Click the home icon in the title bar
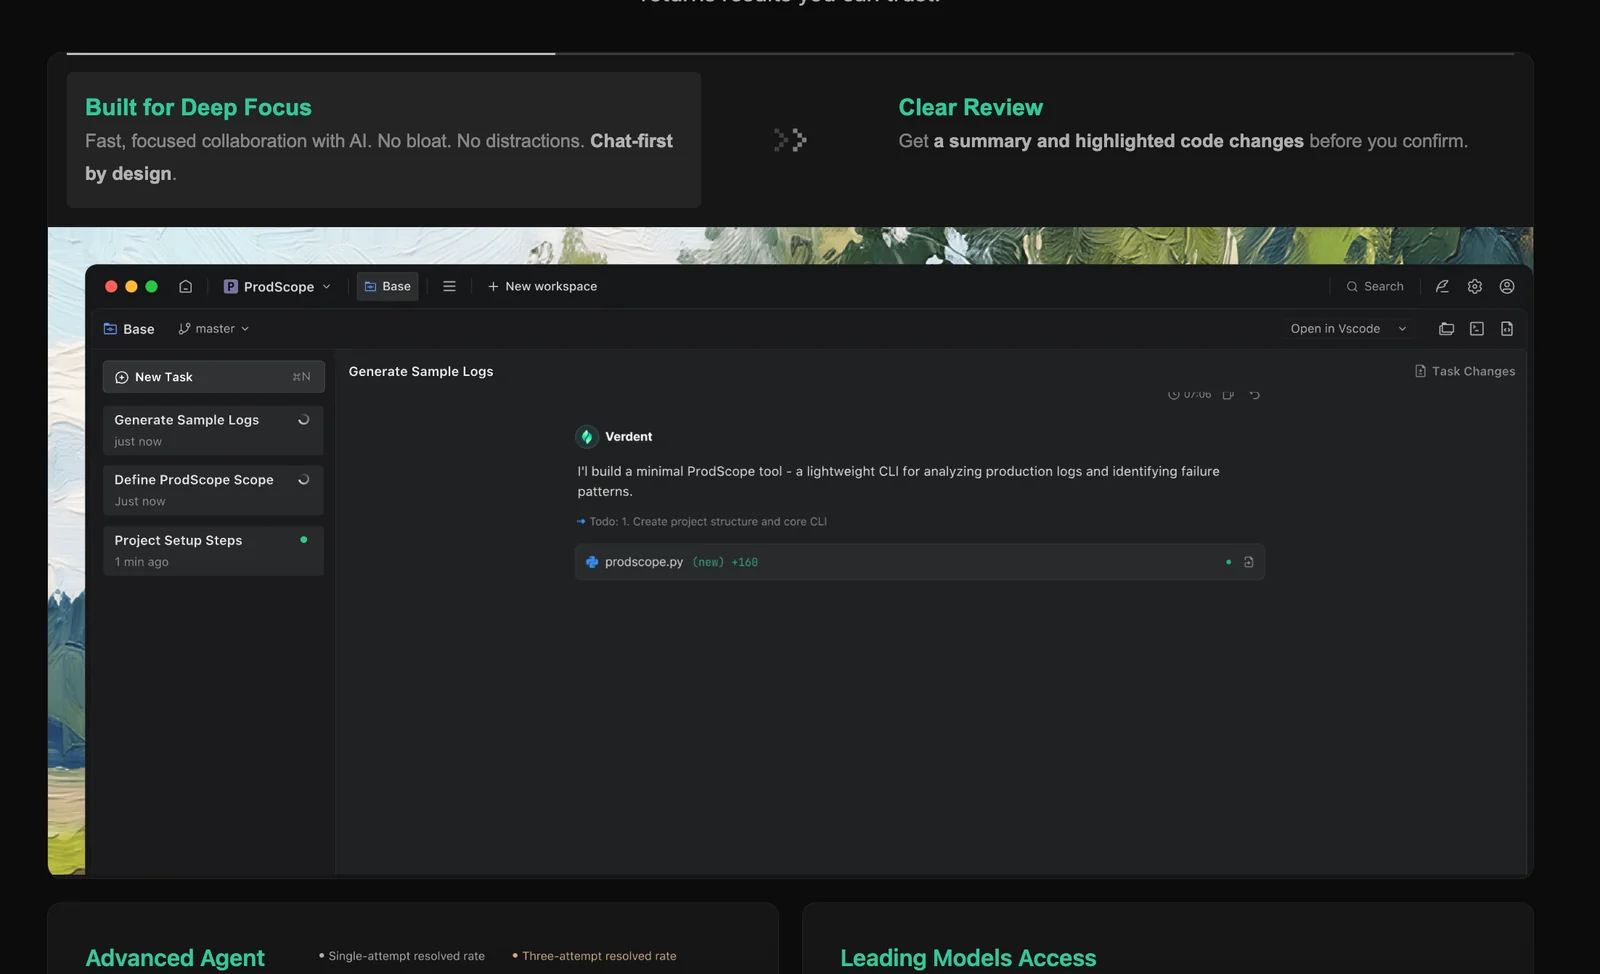The width and height of the screenshot is (1600, 974). pyautogui.click(x=185, y=287)
